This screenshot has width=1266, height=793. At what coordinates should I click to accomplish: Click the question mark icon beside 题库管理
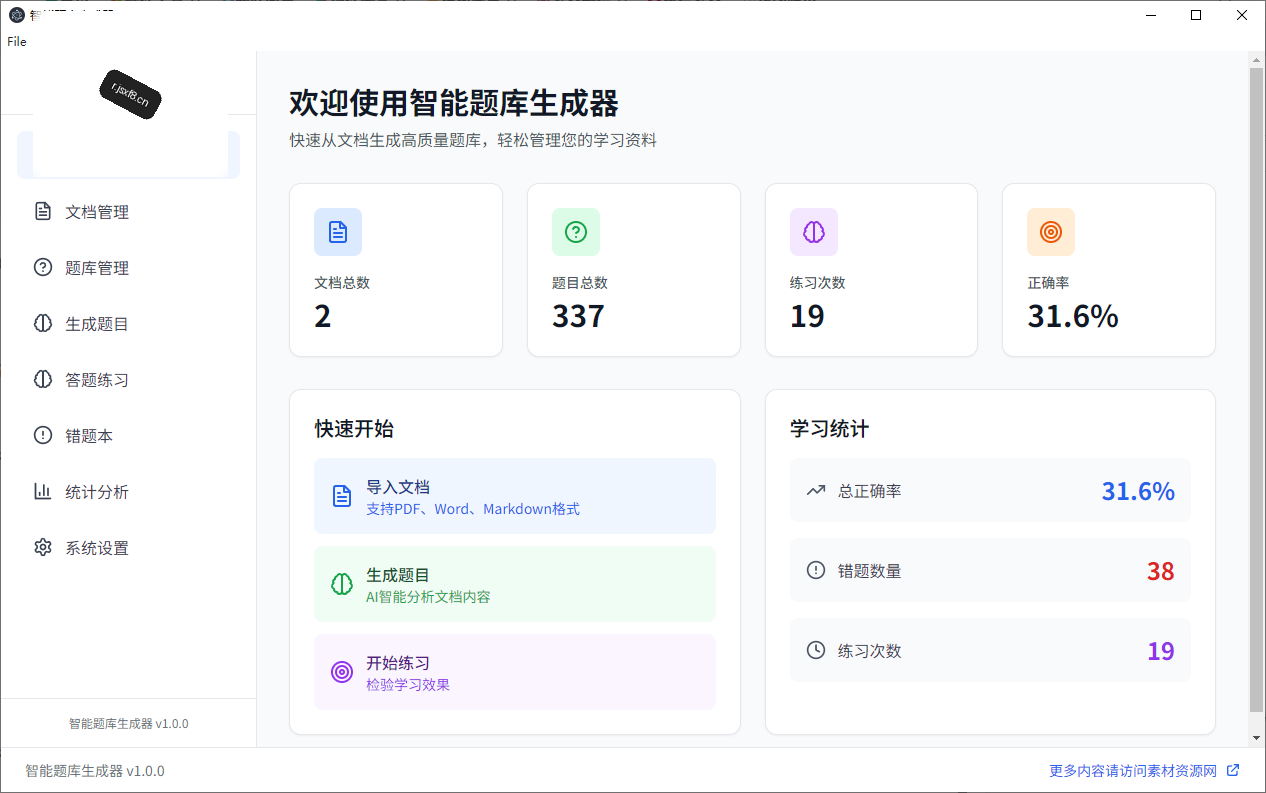tap(42, 268)
